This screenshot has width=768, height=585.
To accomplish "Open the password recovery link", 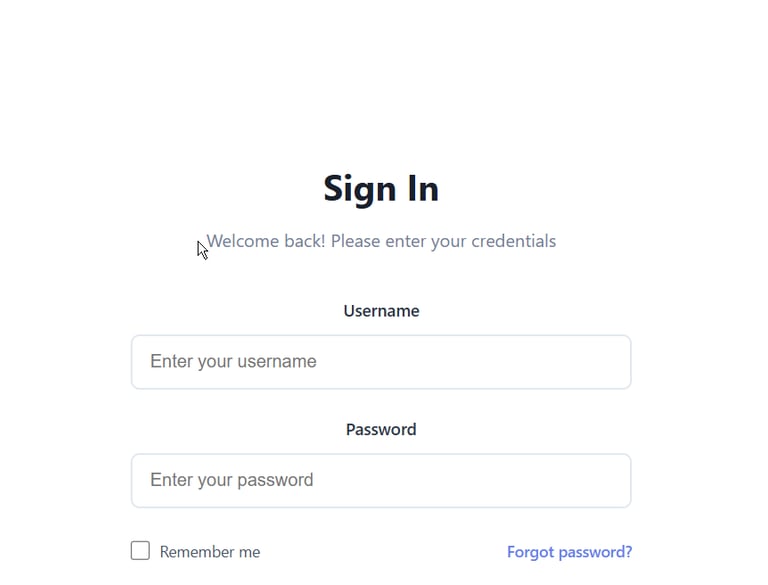I will [x=569, y=552].
